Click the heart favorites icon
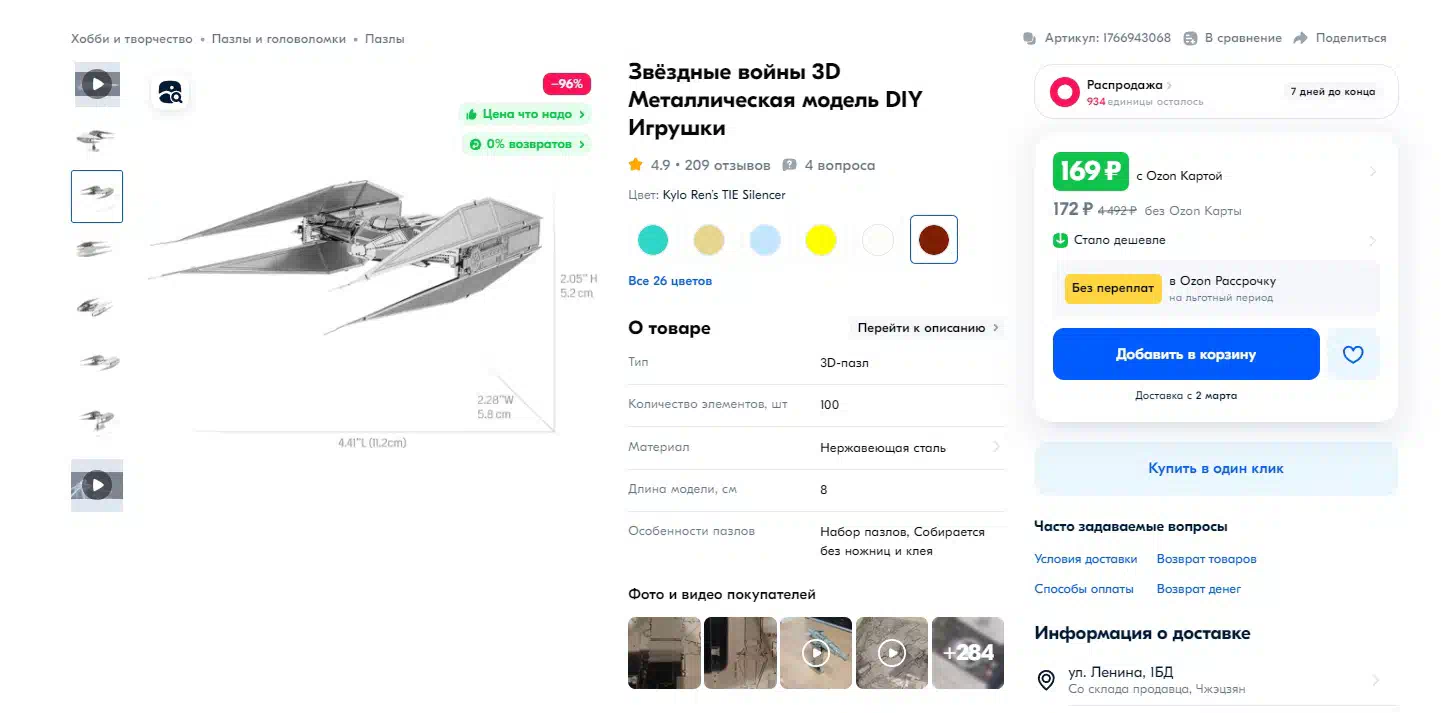The width and height of the screenshot is (1445, 713). [x=1353, y=354]
